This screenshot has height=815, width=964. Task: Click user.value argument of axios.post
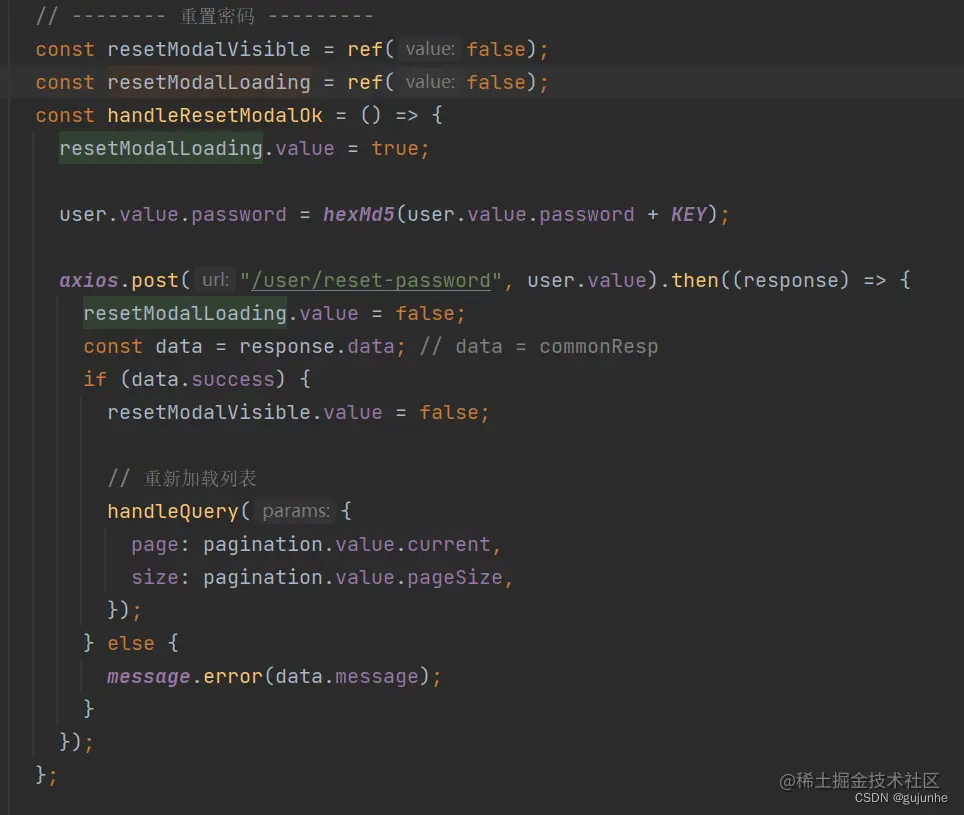[587, 280]
